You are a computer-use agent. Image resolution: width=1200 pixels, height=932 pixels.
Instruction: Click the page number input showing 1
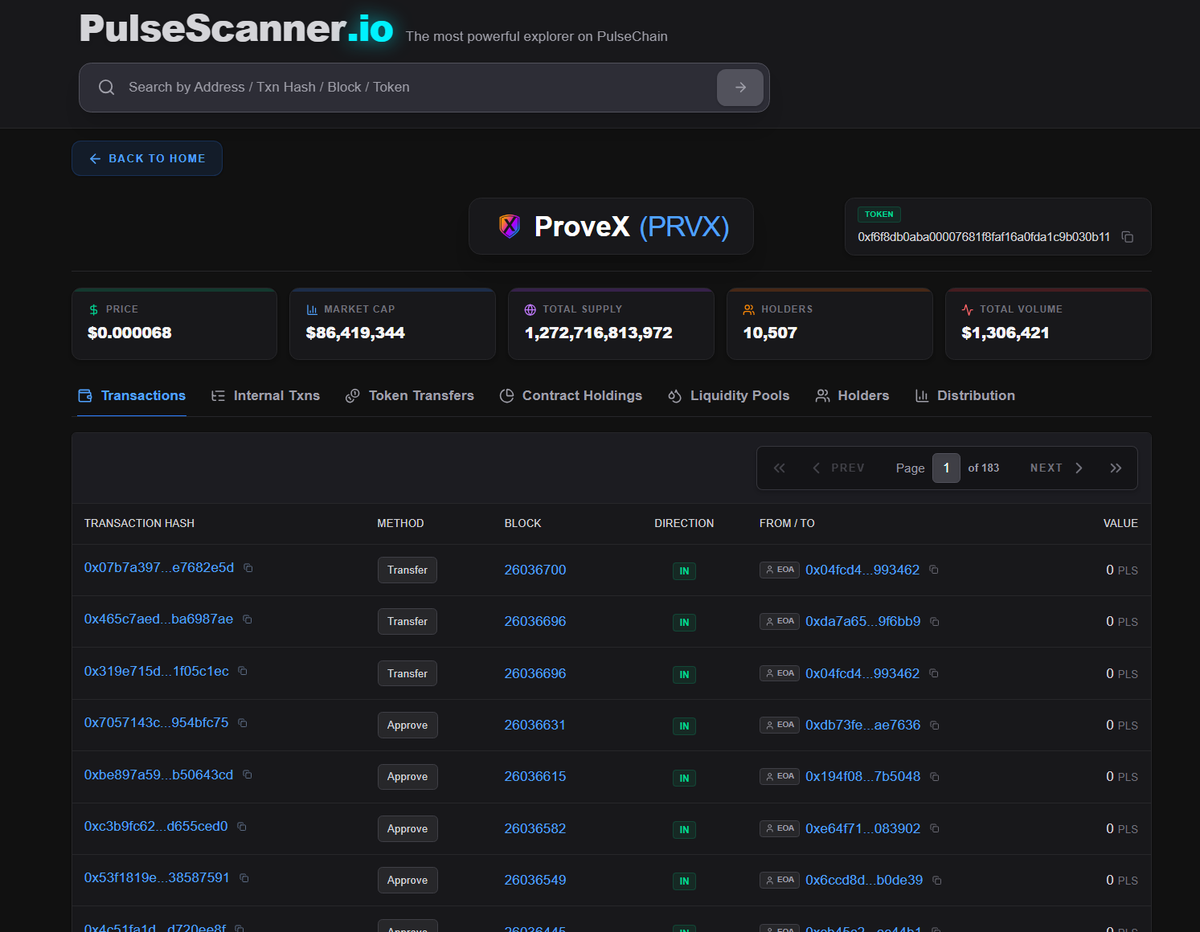(x=946, y=467)
